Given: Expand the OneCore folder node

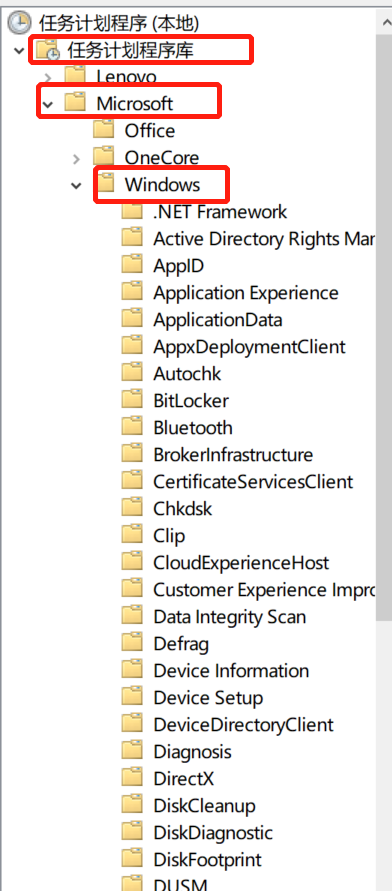Looking at the screenshot, I should coord(77,159).
